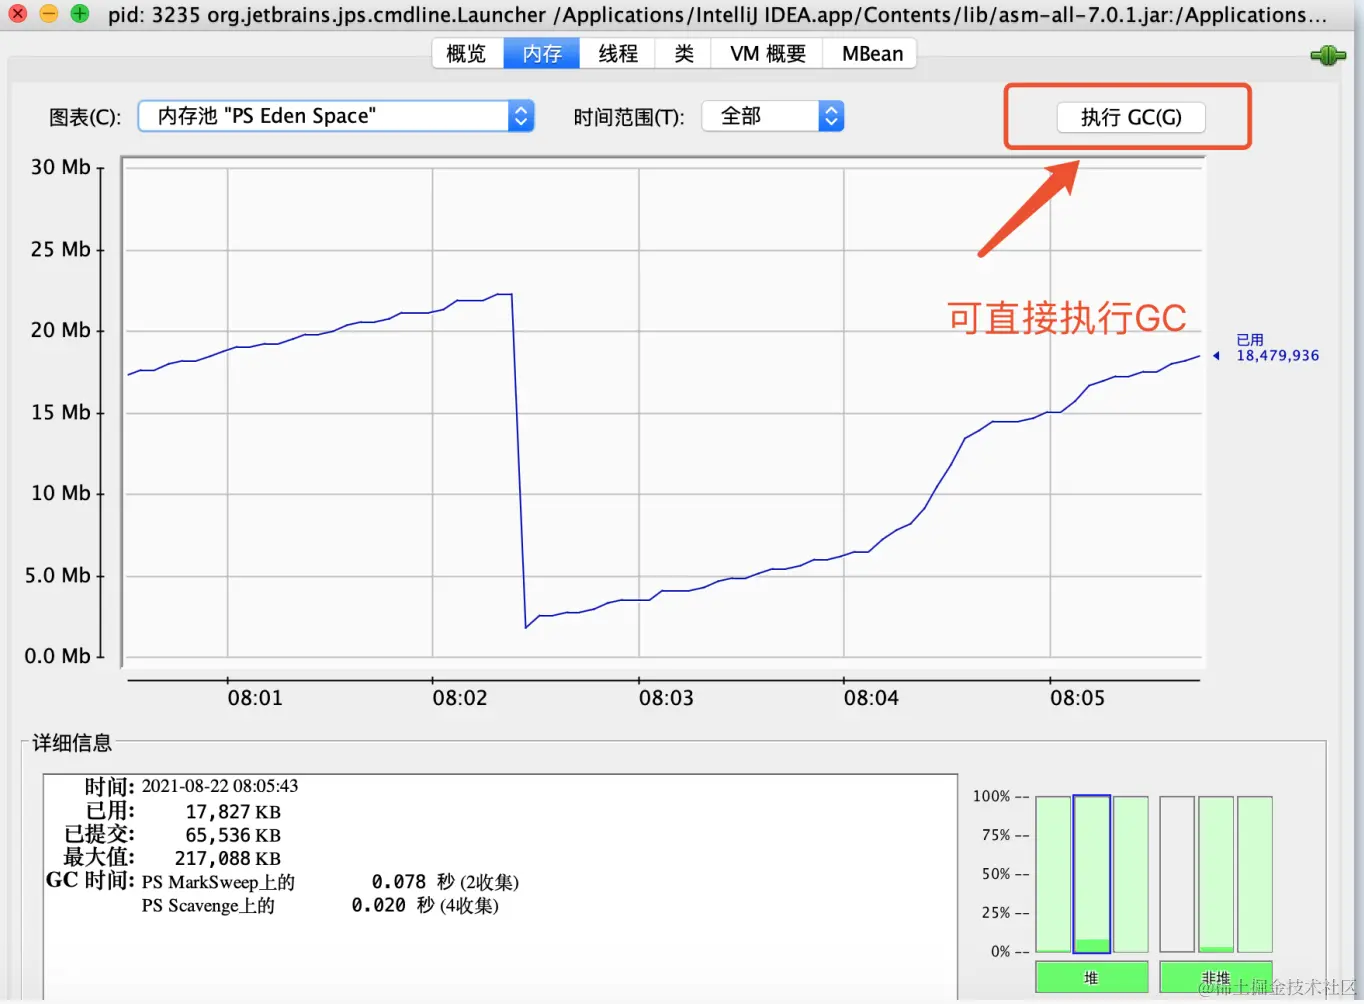The height and width of the screenshot is (1004, 1364).
Task: Click the 堆 heap button
Action: pyautogui.click(x=1091, y=977)
